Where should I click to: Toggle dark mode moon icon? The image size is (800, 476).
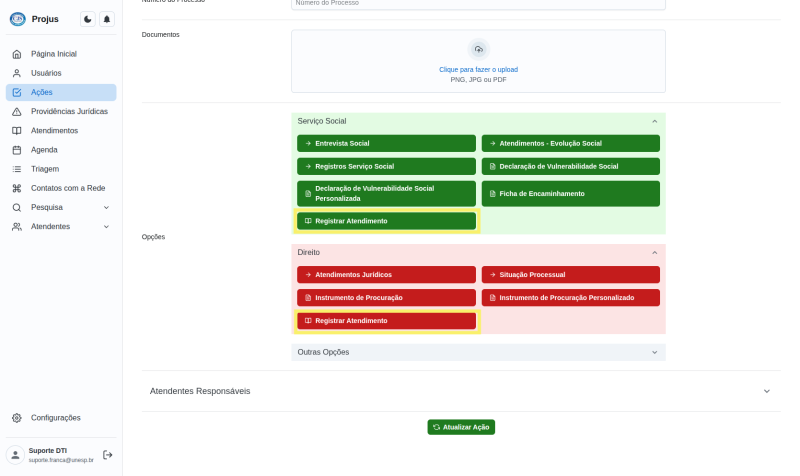click(x=88, y=19)
